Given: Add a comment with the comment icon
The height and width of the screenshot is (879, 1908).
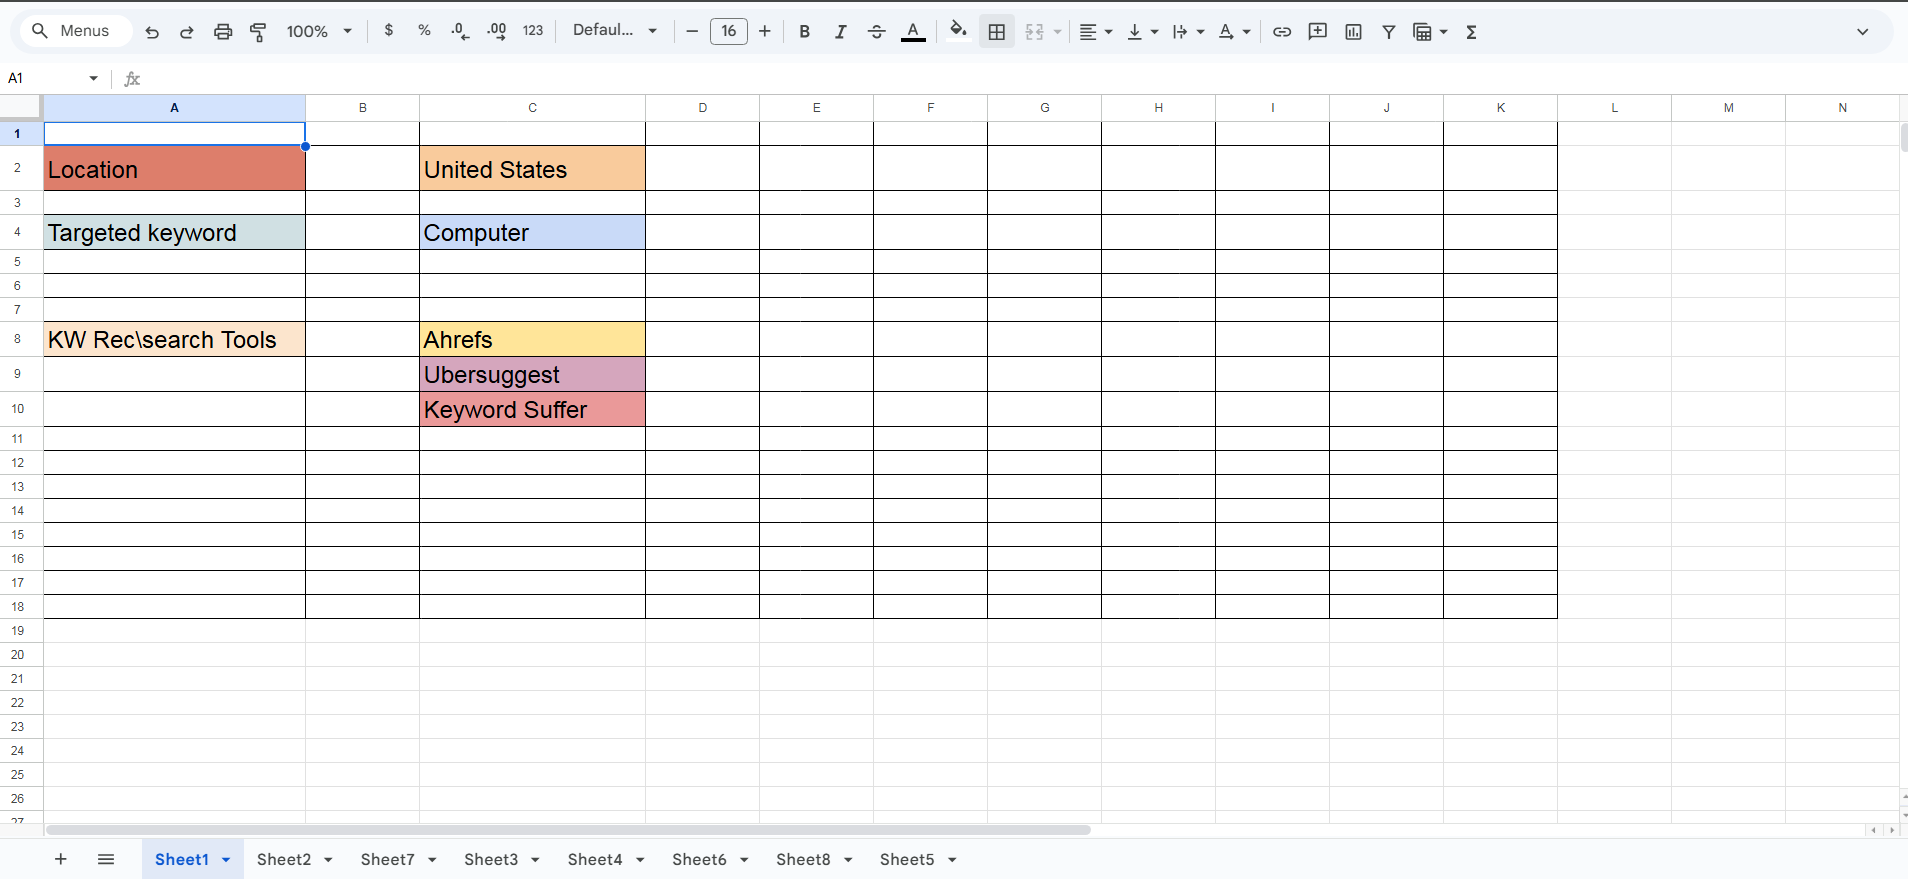Looking at the screenshot, I should tap(1317, 32).
